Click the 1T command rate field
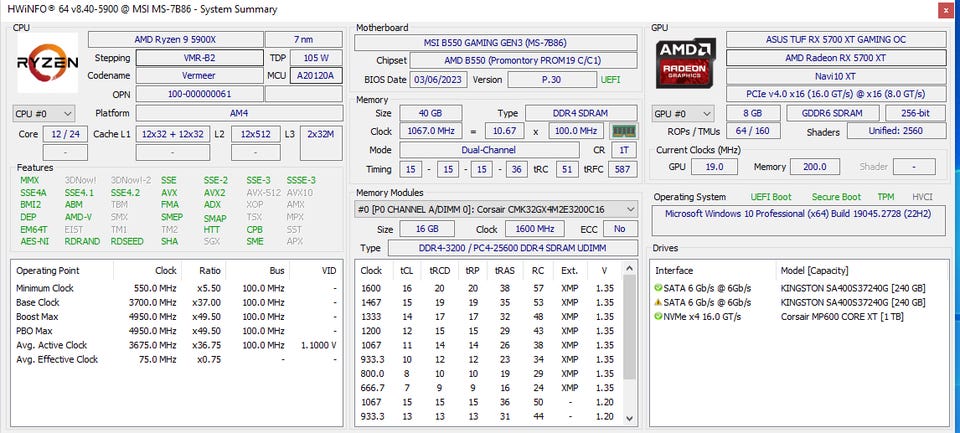Viewport: 960px width, 433px height. coord(623,150)
